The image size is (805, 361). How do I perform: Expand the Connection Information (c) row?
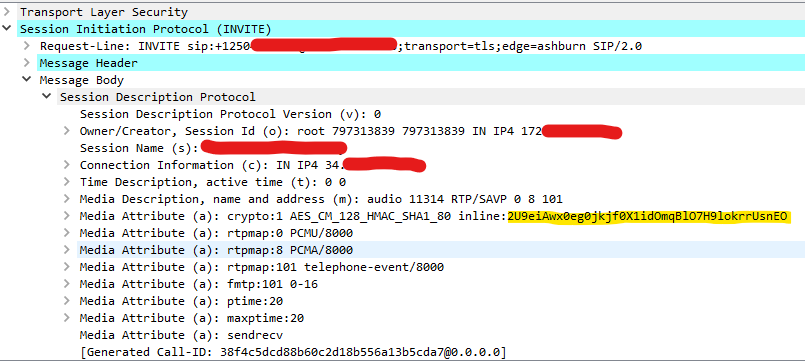coord(67,164)
